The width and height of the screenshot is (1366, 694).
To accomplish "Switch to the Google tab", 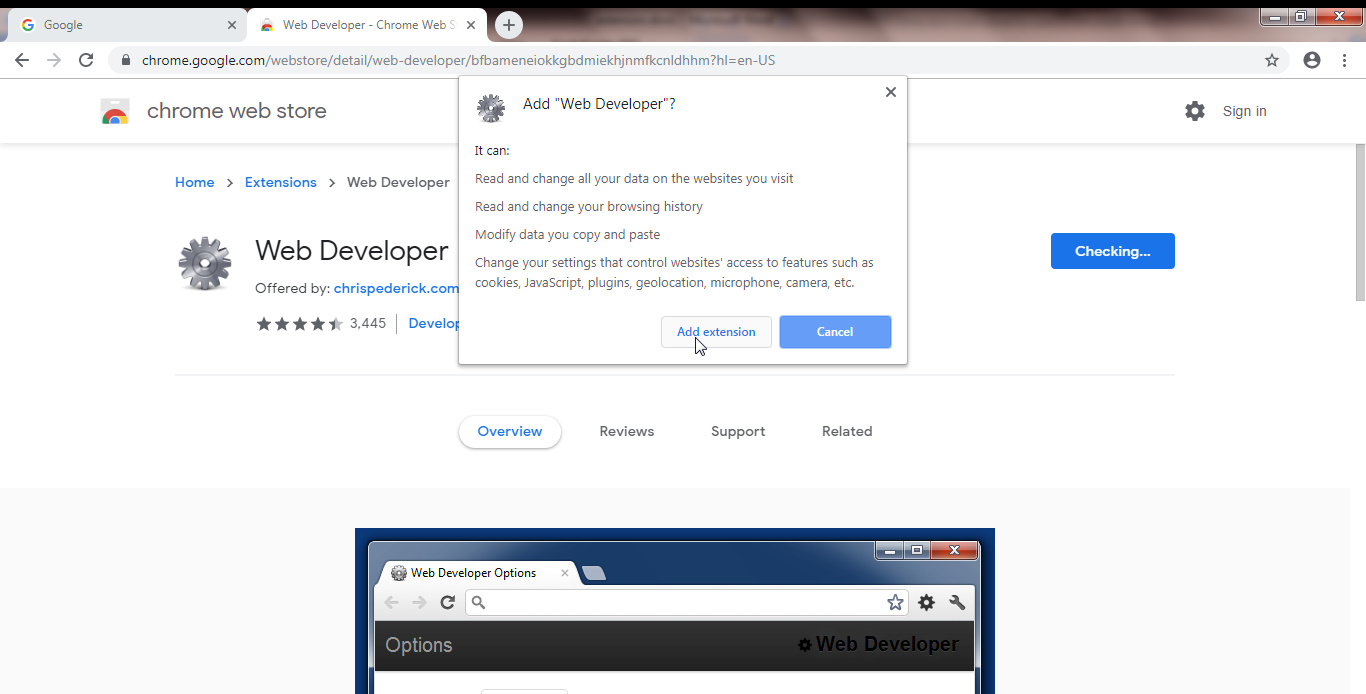I will [125, 25].
